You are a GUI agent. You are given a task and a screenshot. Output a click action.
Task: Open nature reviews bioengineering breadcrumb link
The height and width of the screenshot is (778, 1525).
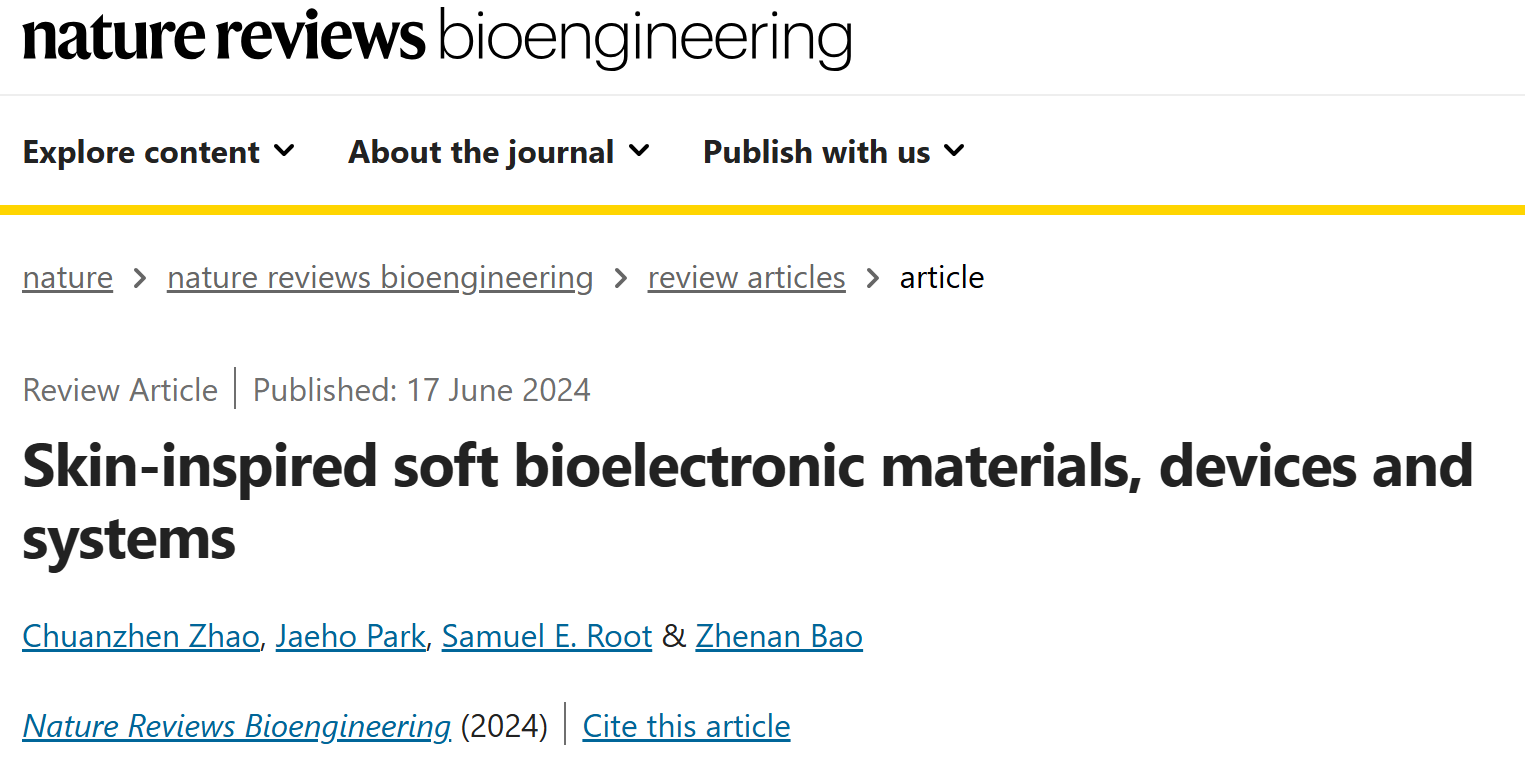pos(380,277)
